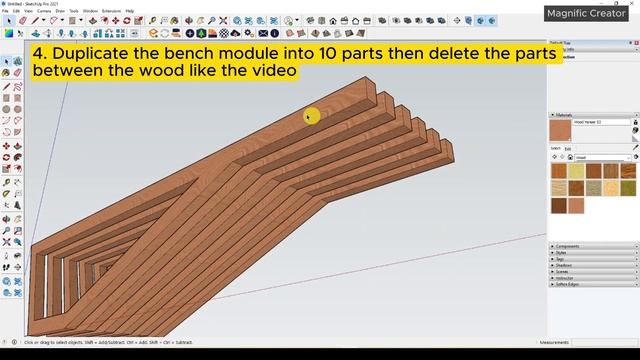640x360 pixels.
Task: Click the material name field
Action: 602,122
